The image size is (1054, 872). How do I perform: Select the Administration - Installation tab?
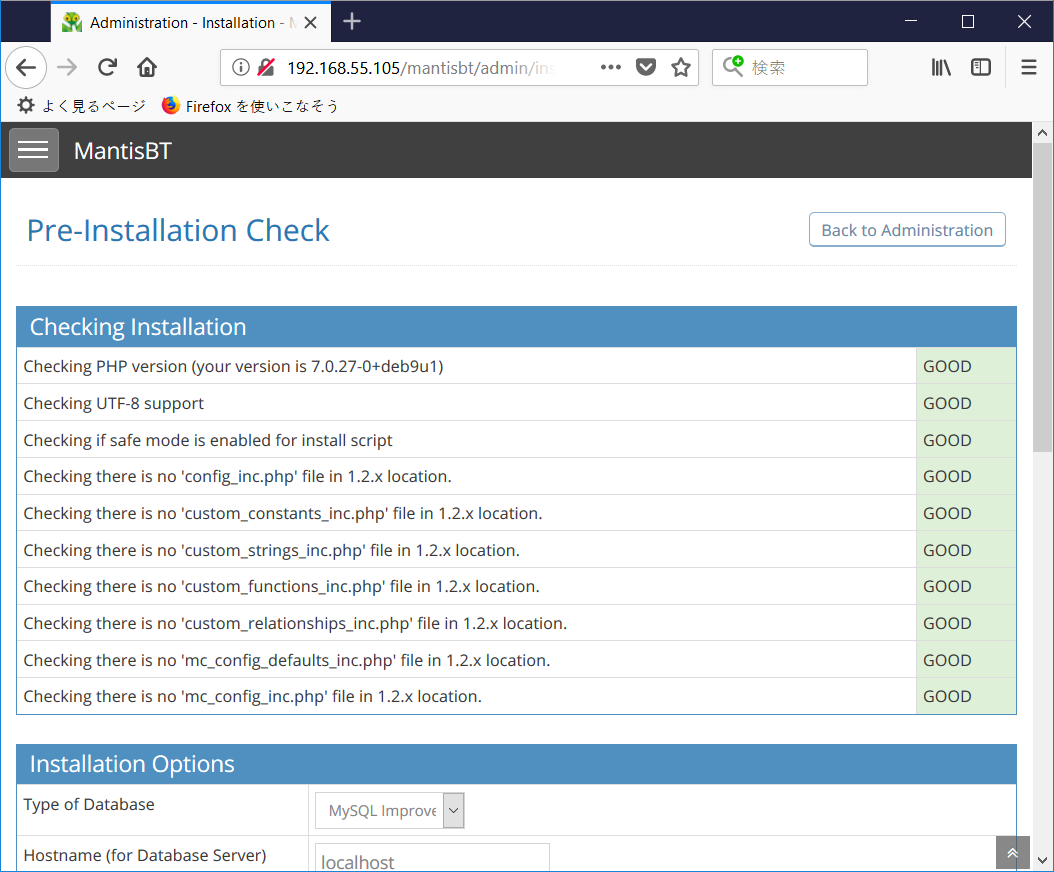(180, 21)
